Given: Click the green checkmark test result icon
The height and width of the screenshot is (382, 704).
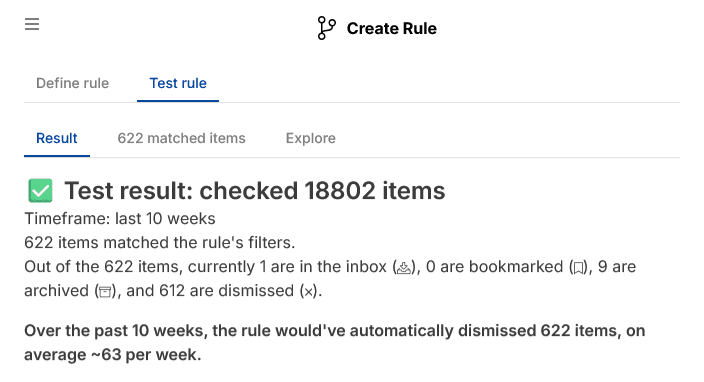Looking at the screenshot, I should (40, 190).
